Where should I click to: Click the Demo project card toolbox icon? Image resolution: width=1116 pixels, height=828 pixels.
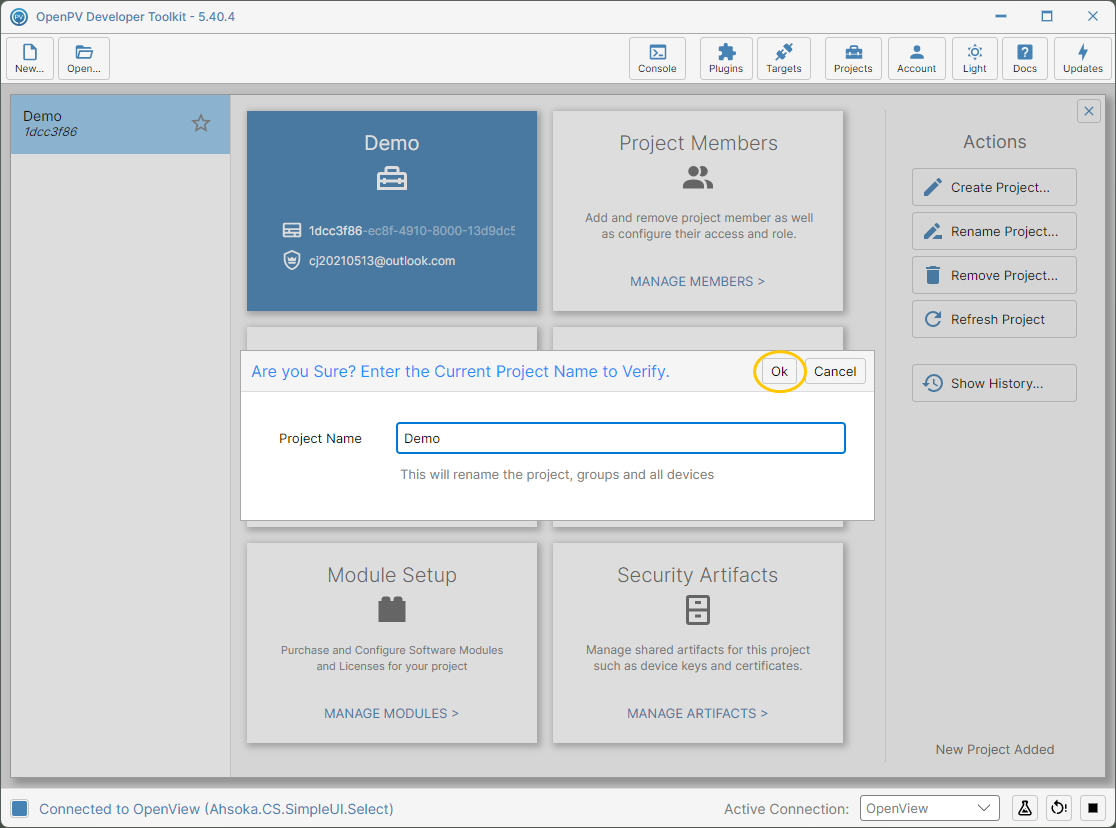click(x=392, y=178)
